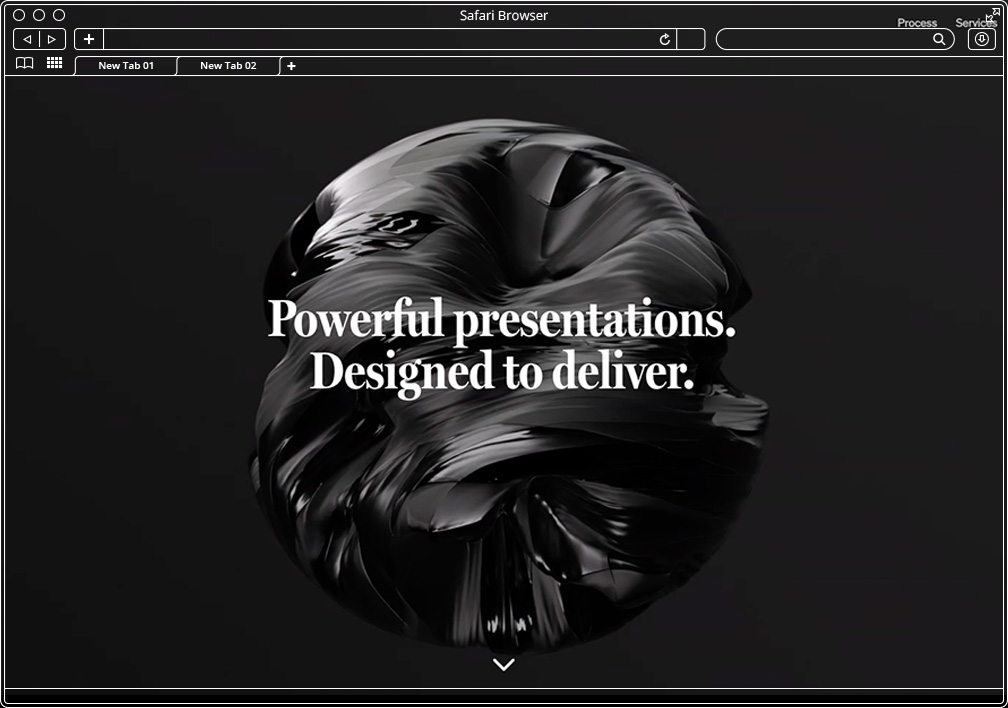
Task: Focus the URL address bar
Action: [x=380, y=39]
